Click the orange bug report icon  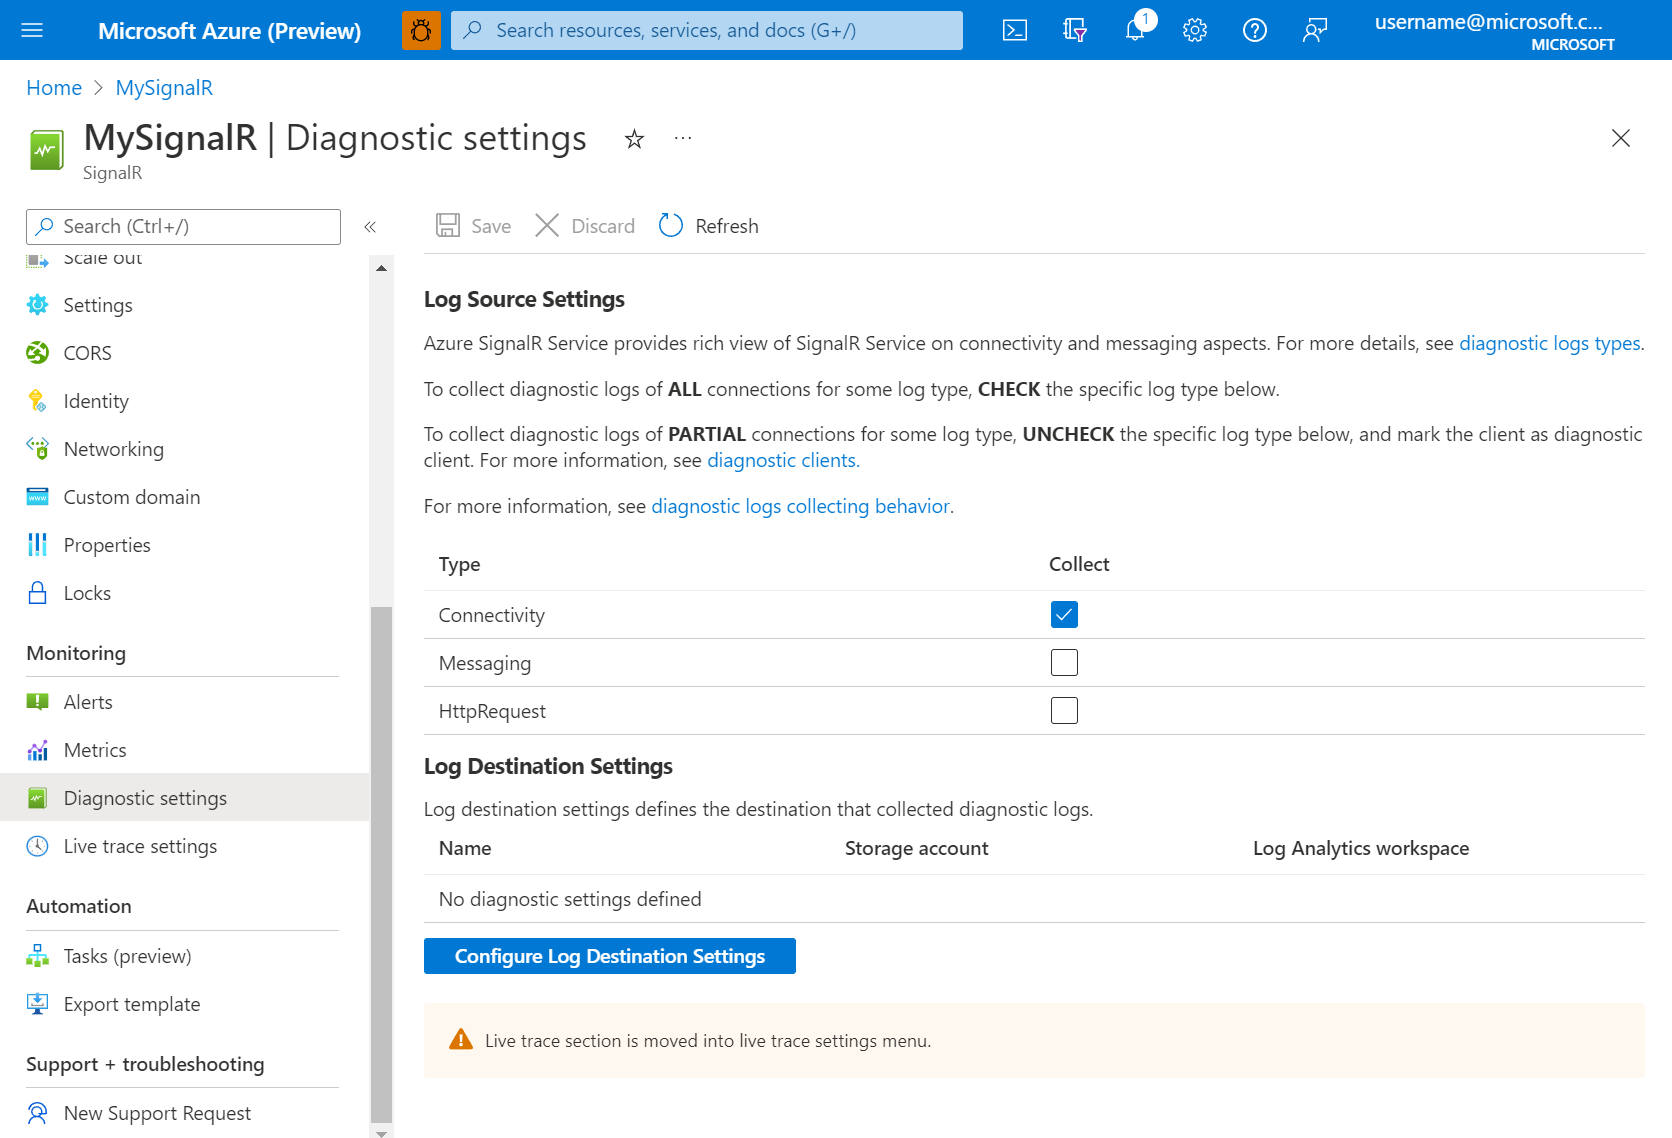(421, 30)
